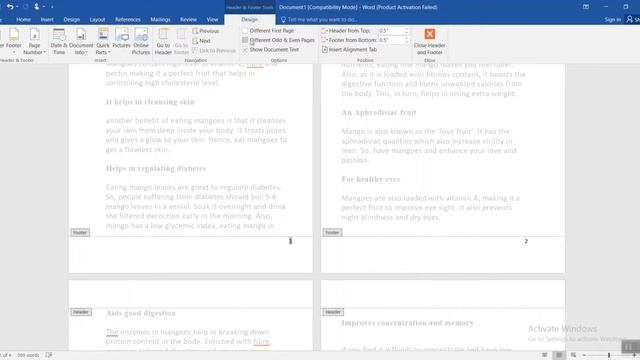The width and height of the screenshot is (640, 360).
Task: Click Close Header and Footer
Action: [429, 41]
